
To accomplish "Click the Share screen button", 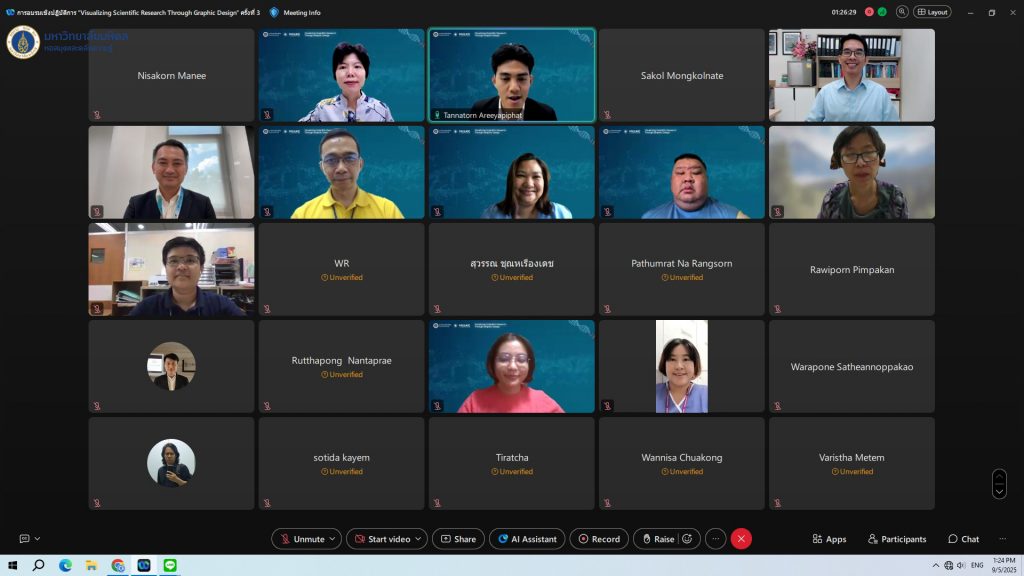I will 458,539.
